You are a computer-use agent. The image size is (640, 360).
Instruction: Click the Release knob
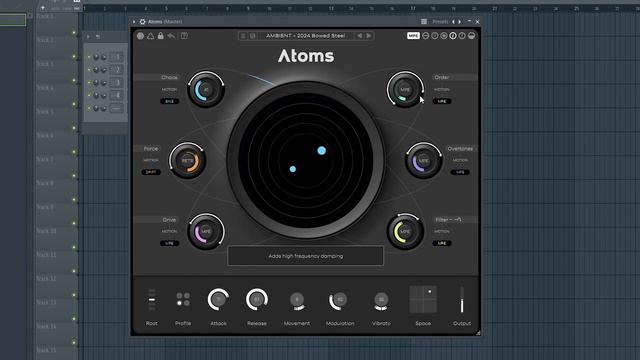[257, 300]
